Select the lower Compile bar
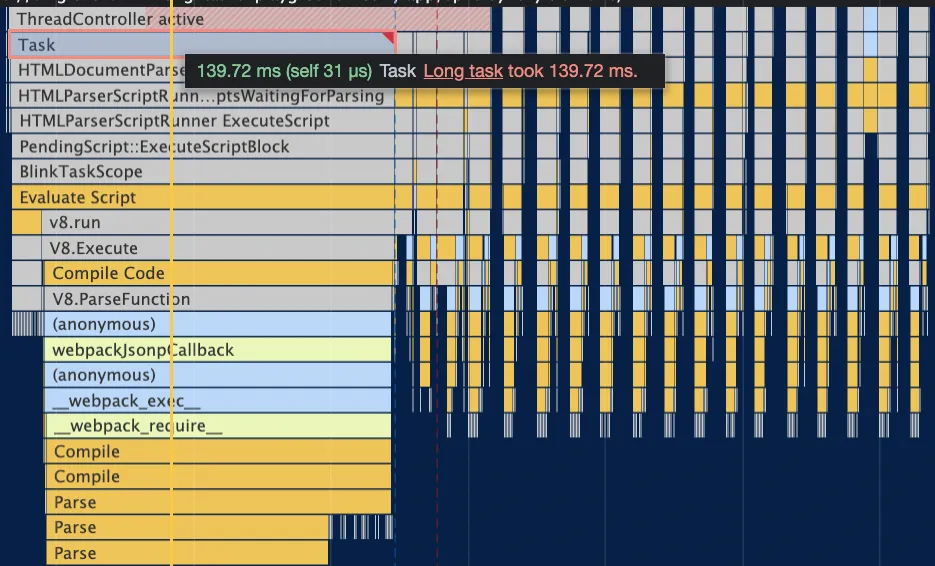Viewport: 935px width, 566px height. click(218, 477)
